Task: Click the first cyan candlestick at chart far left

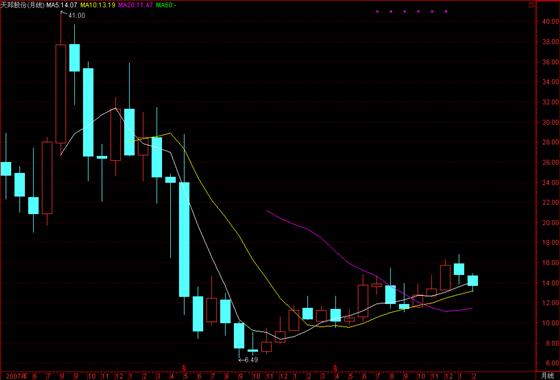Action: [6, 169]
